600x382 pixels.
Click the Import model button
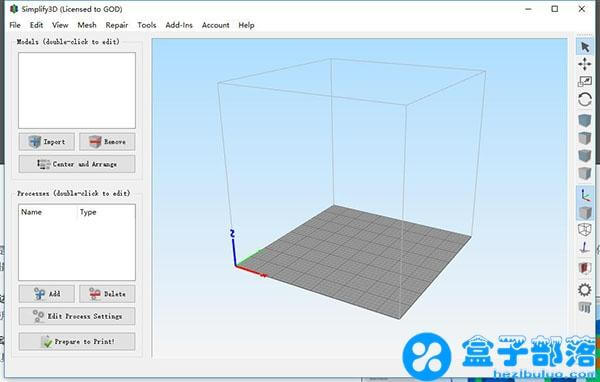tap(47, 142)
